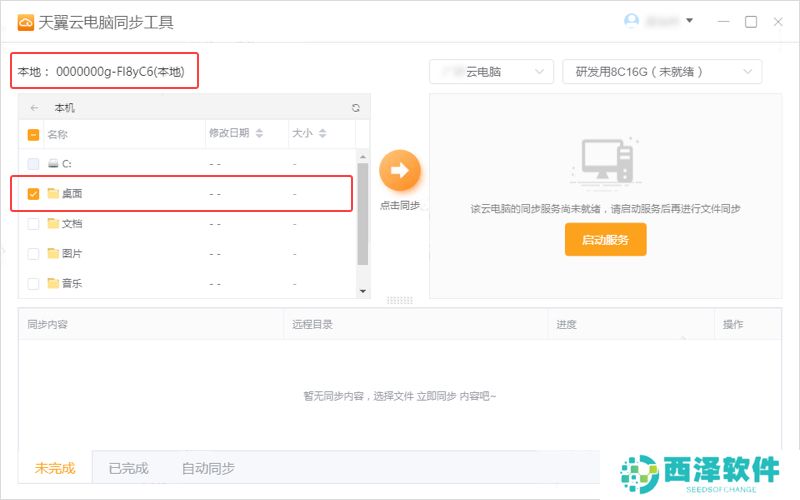The height and width of the screenshot is (500, 800).
Task: Check the 文档 folder checkbox
Action: tap(33, 223)
